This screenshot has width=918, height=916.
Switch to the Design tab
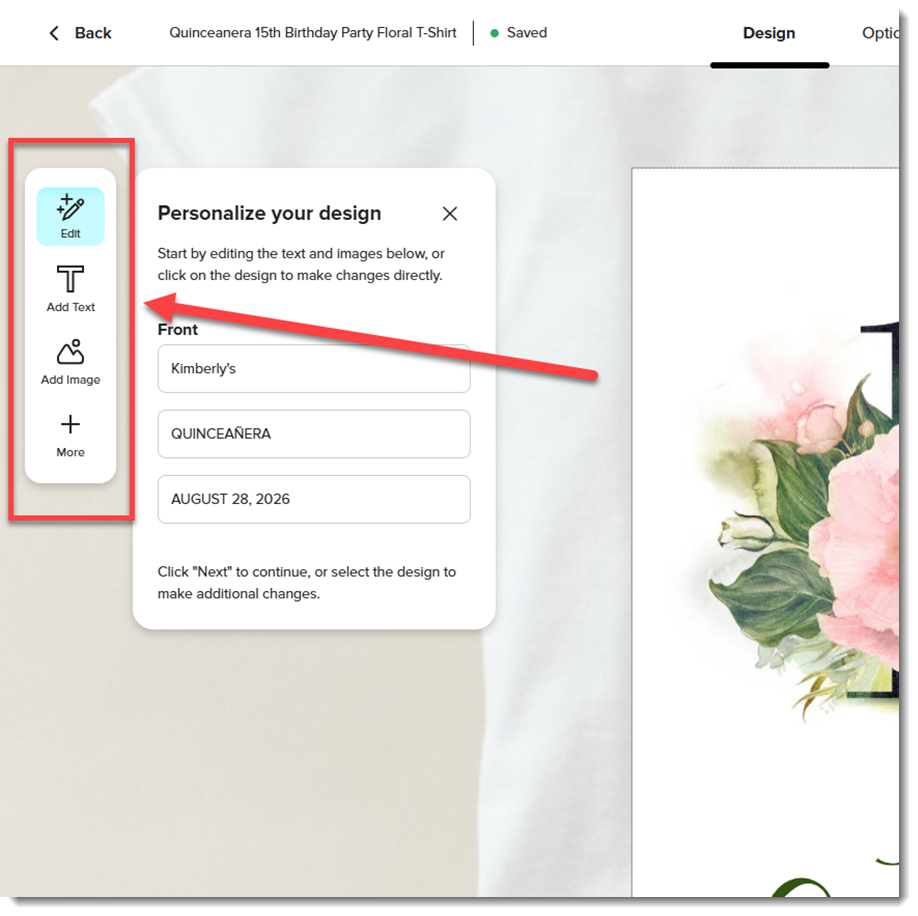(769, 33)
